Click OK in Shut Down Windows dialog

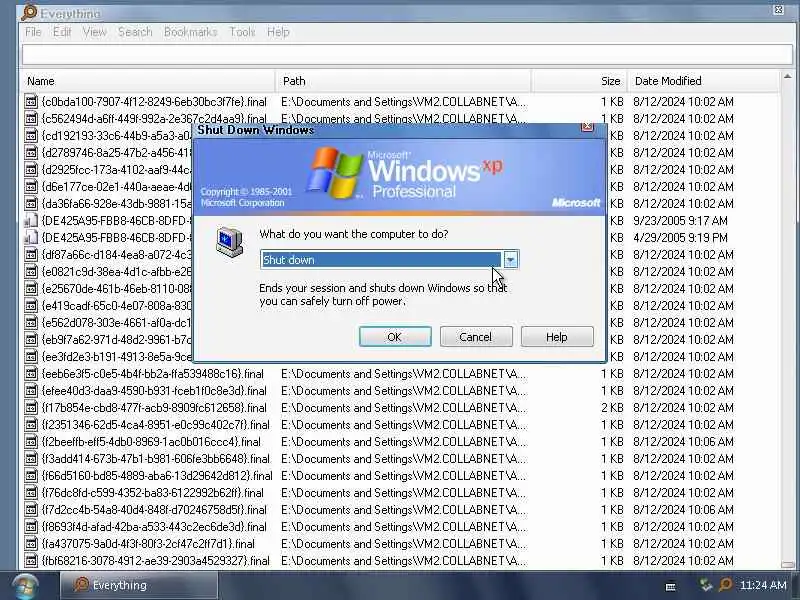(395, 337)
